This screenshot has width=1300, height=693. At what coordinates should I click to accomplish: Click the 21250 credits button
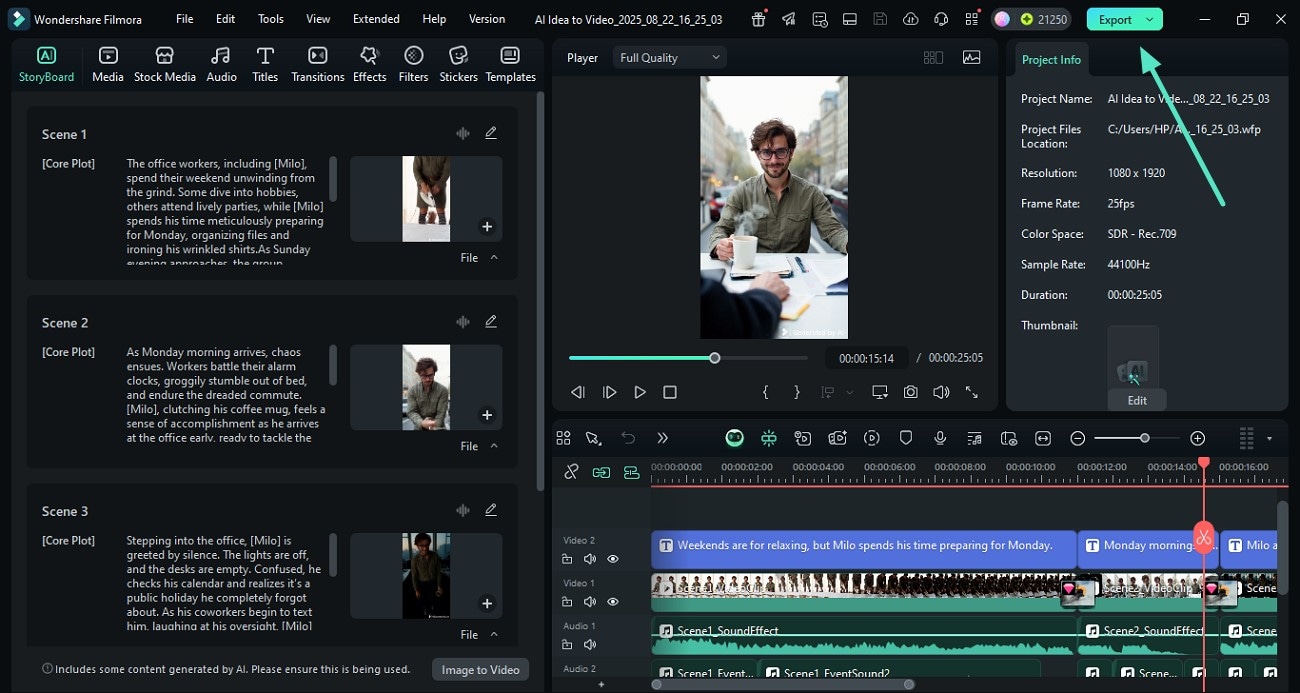(x=1030, y=19)
